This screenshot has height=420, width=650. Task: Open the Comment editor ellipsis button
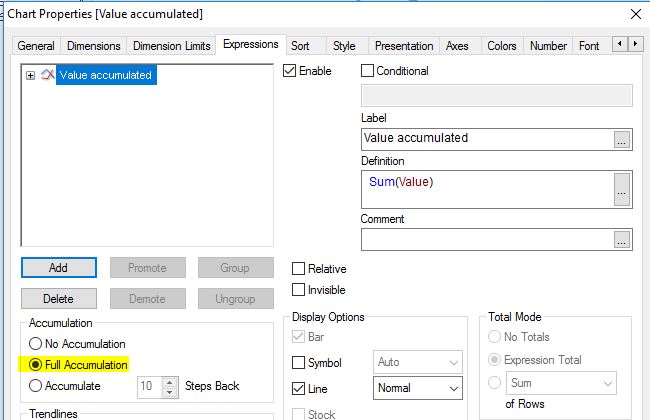(622, 239)
